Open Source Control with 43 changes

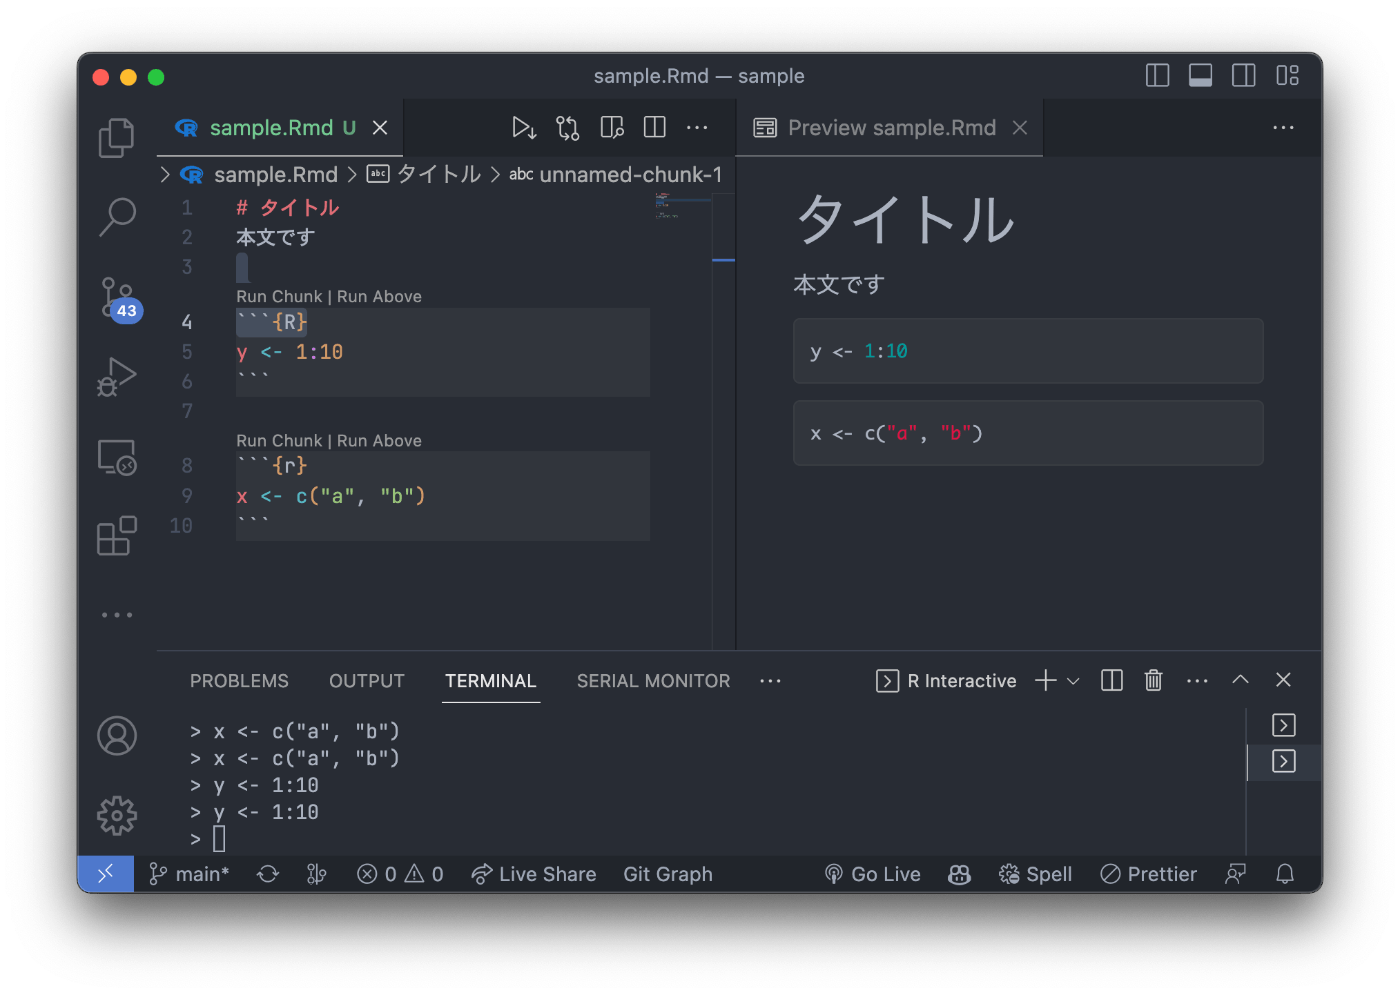119,298
